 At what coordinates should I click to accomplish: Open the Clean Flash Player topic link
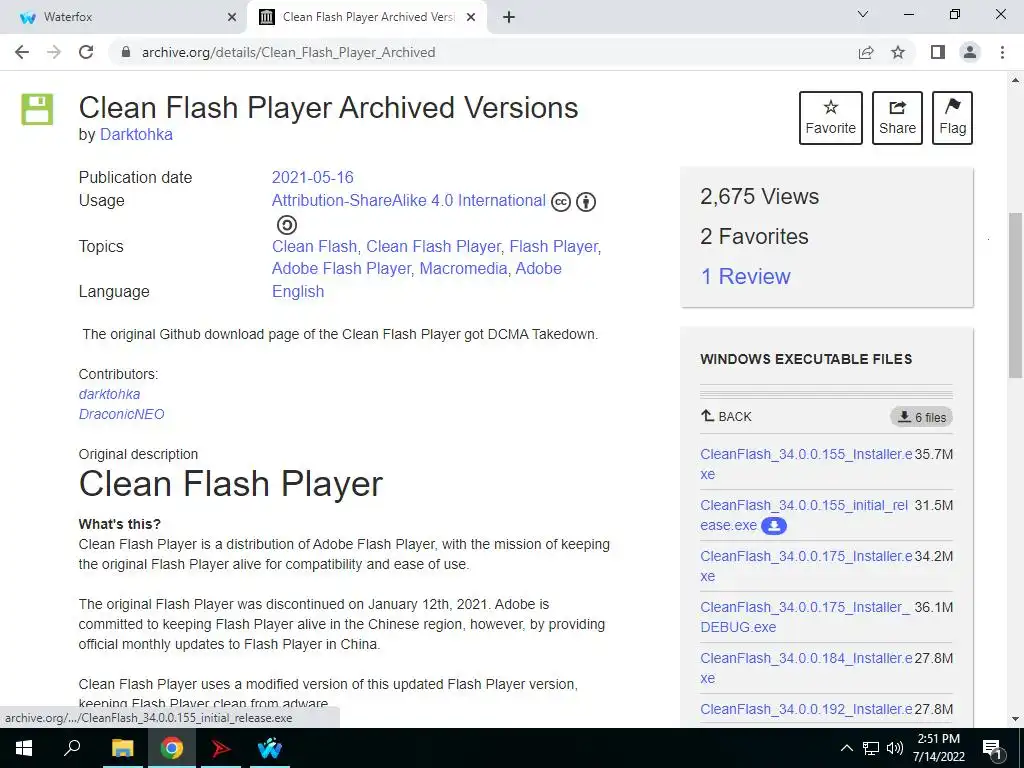pos(433,246)
